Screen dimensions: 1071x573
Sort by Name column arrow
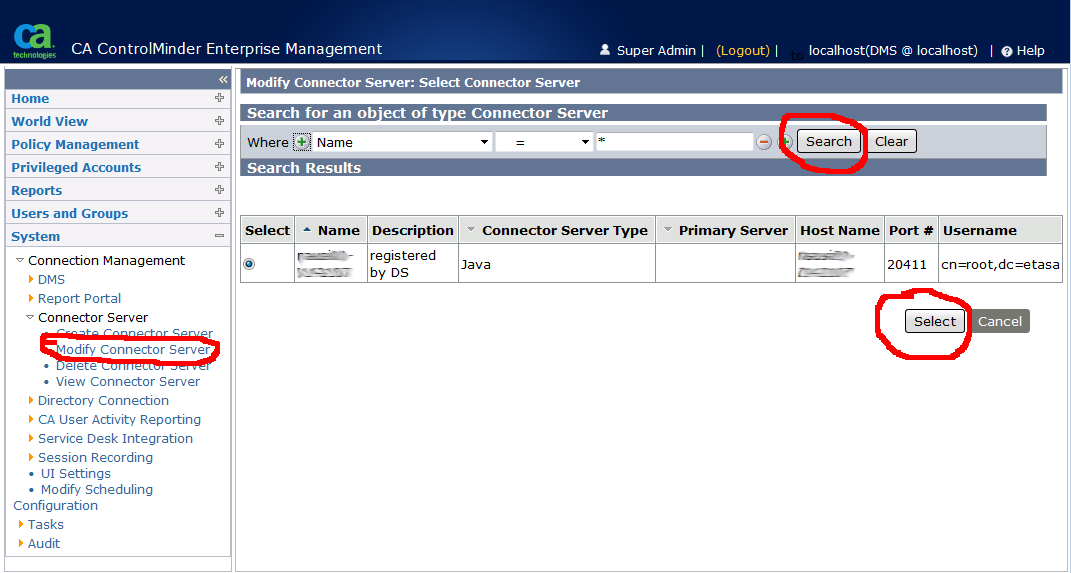307,229
